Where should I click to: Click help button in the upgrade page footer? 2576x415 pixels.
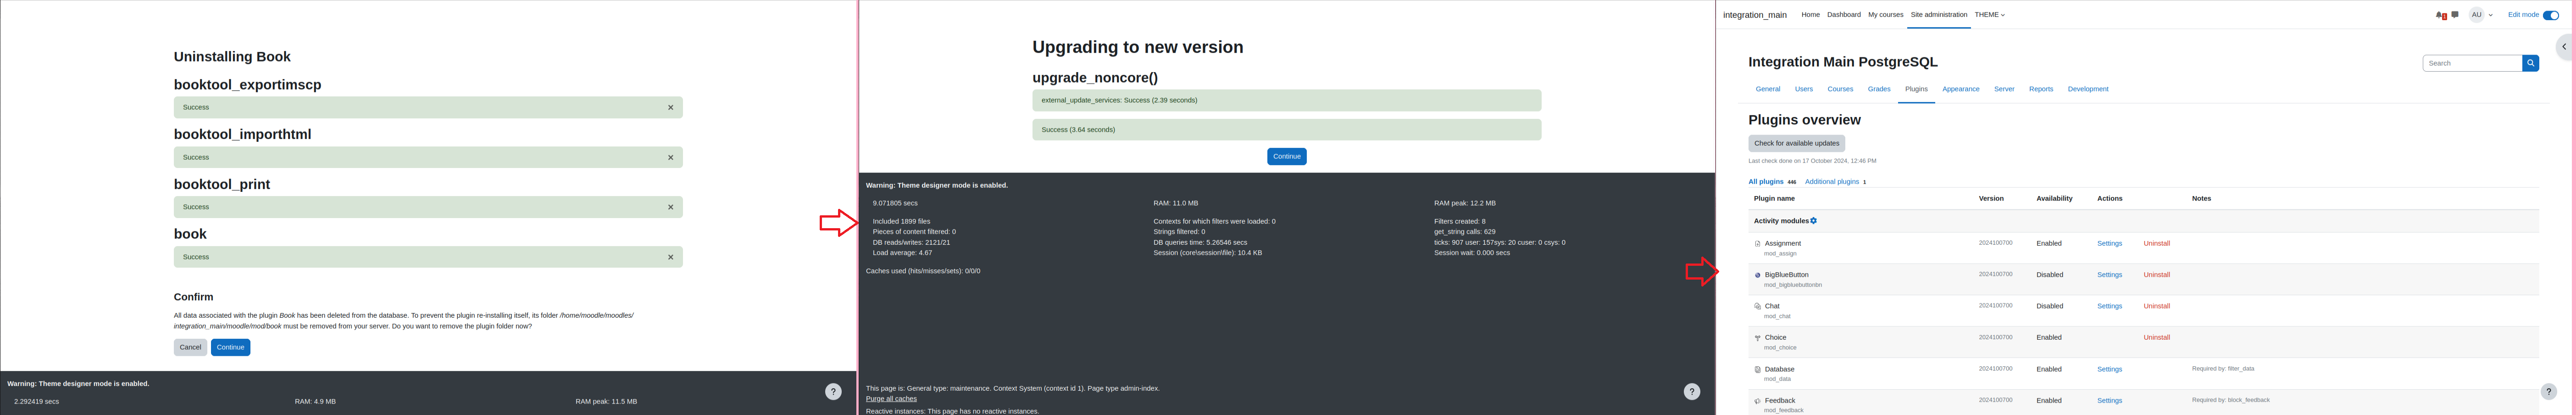click(1691, 392)
